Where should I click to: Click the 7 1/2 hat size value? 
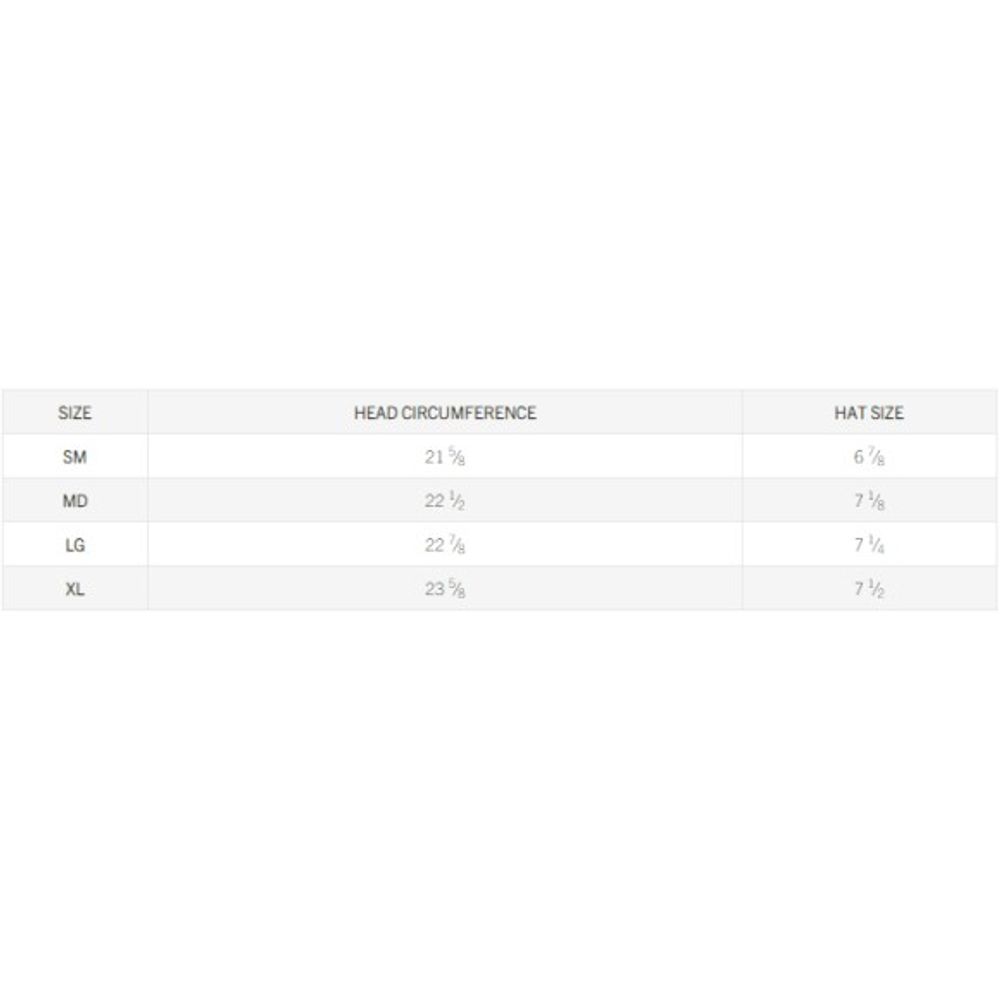coord(869,590)
